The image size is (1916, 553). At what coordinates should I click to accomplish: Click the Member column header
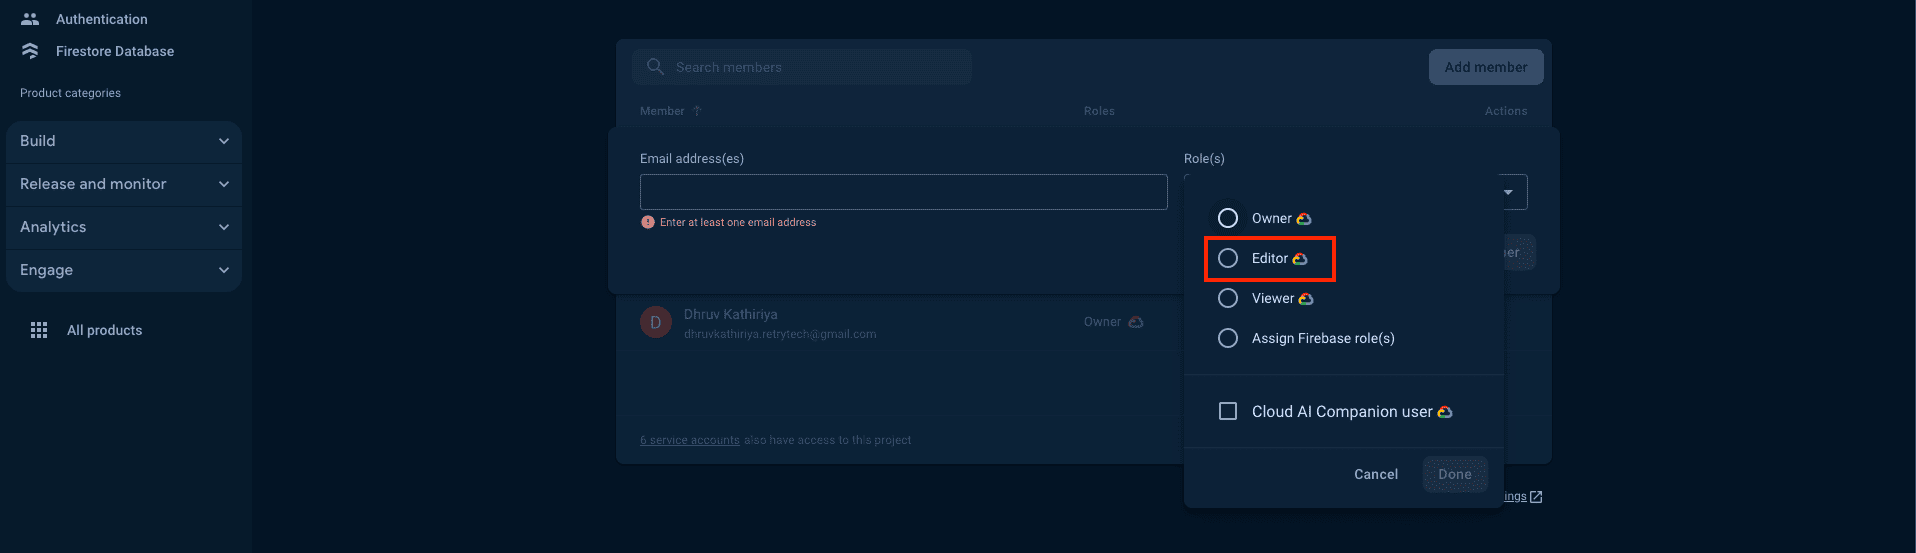(662, 111)
